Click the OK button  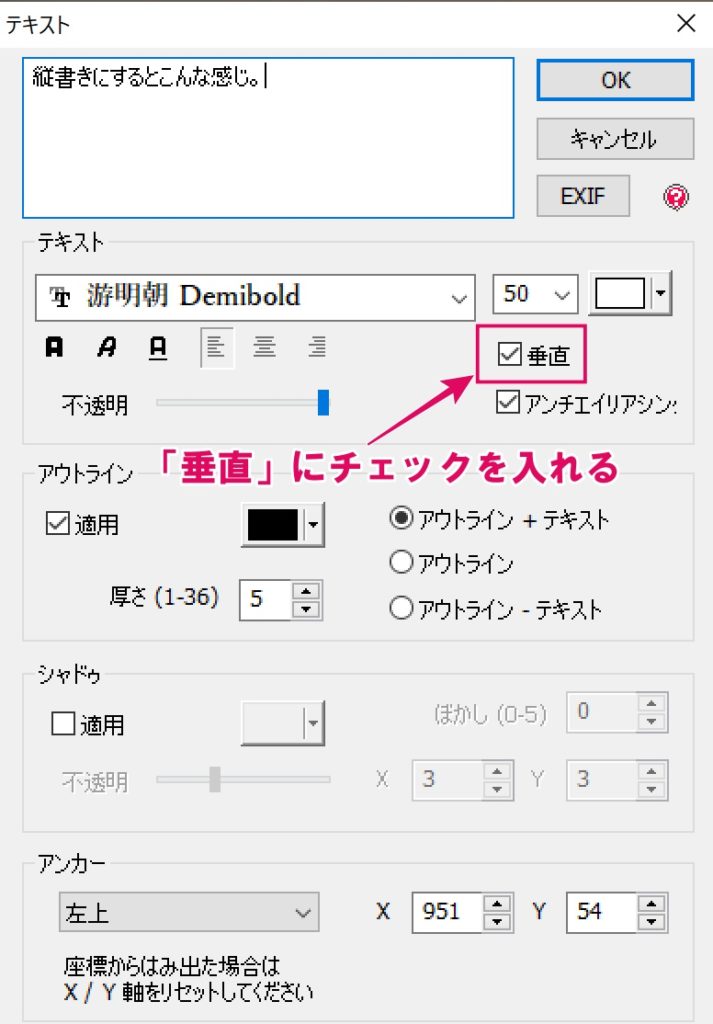(615, 80)
